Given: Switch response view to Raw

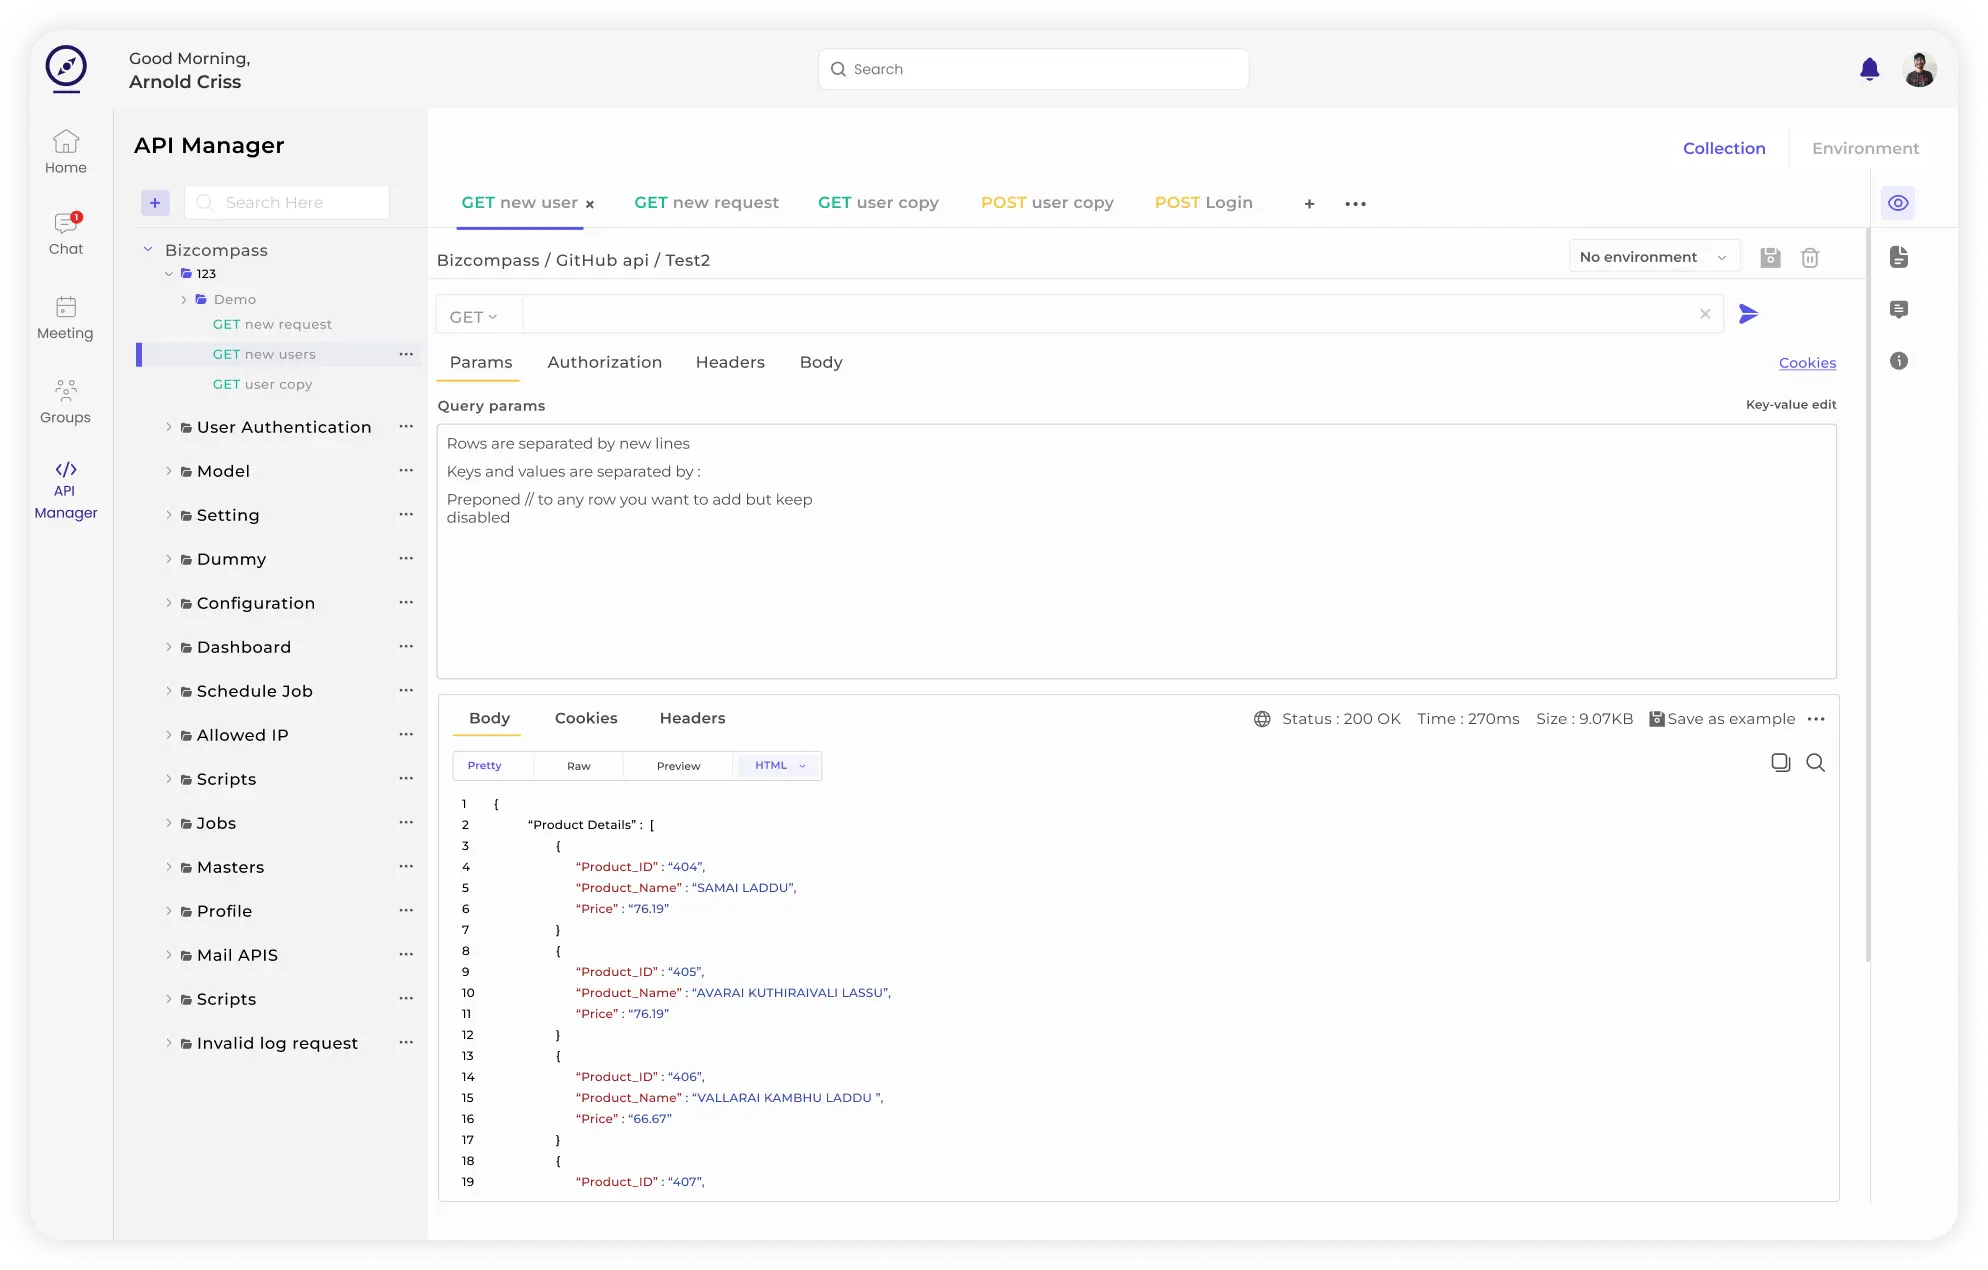Looking at the screenshot, I should coord(579,766).
